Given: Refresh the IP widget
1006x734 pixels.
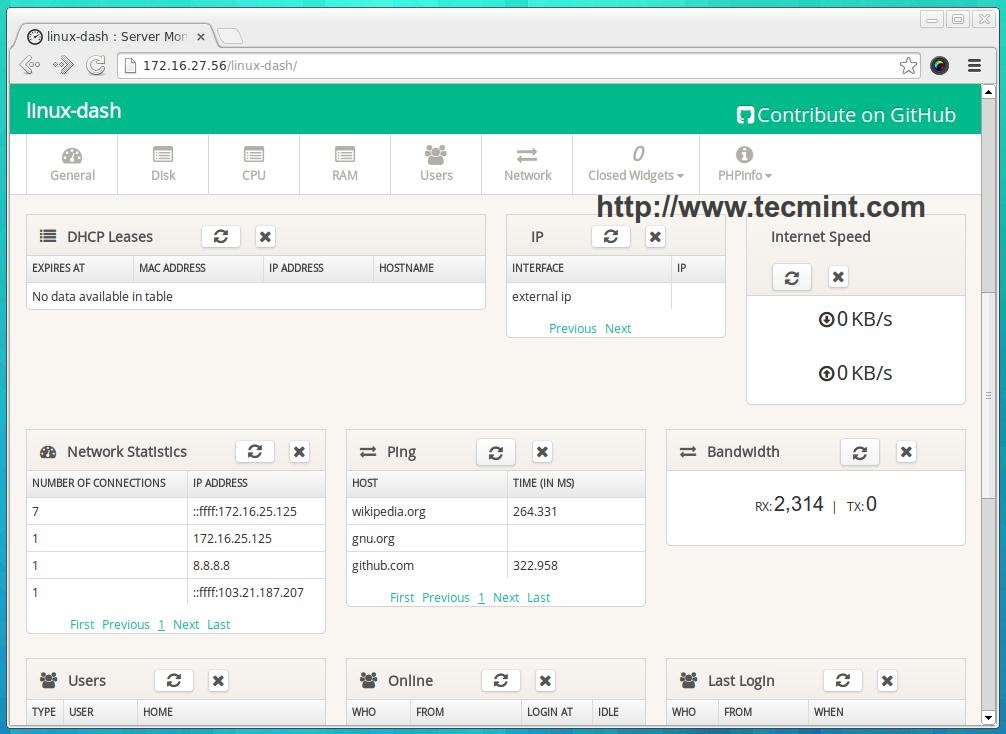Looking at the screenshot, I should click(611, 237).
